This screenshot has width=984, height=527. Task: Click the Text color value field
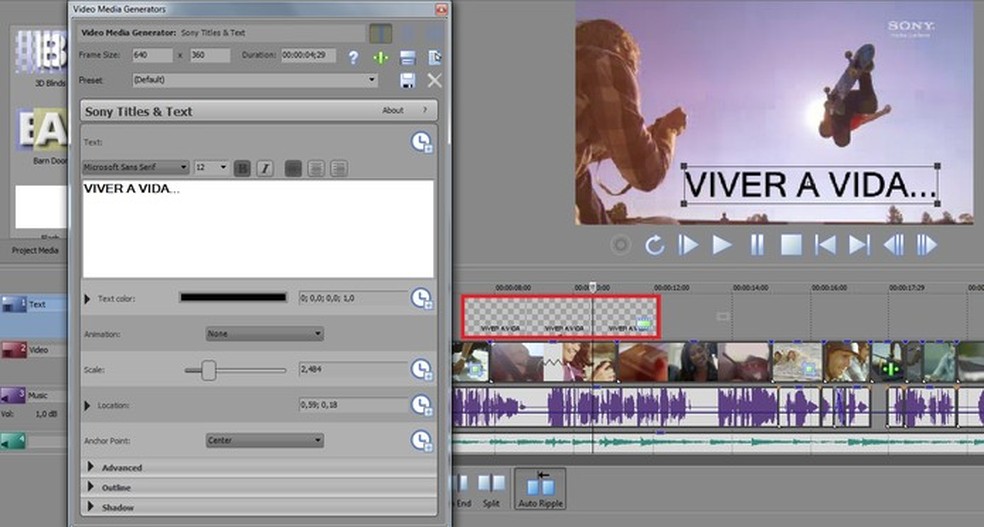coord(354,298)
